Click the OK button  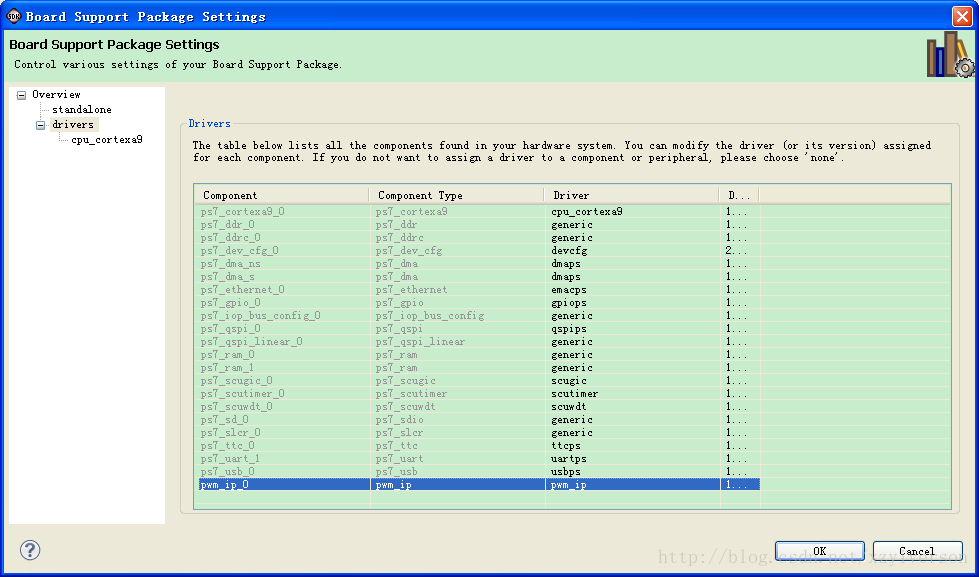click(820, 551)
